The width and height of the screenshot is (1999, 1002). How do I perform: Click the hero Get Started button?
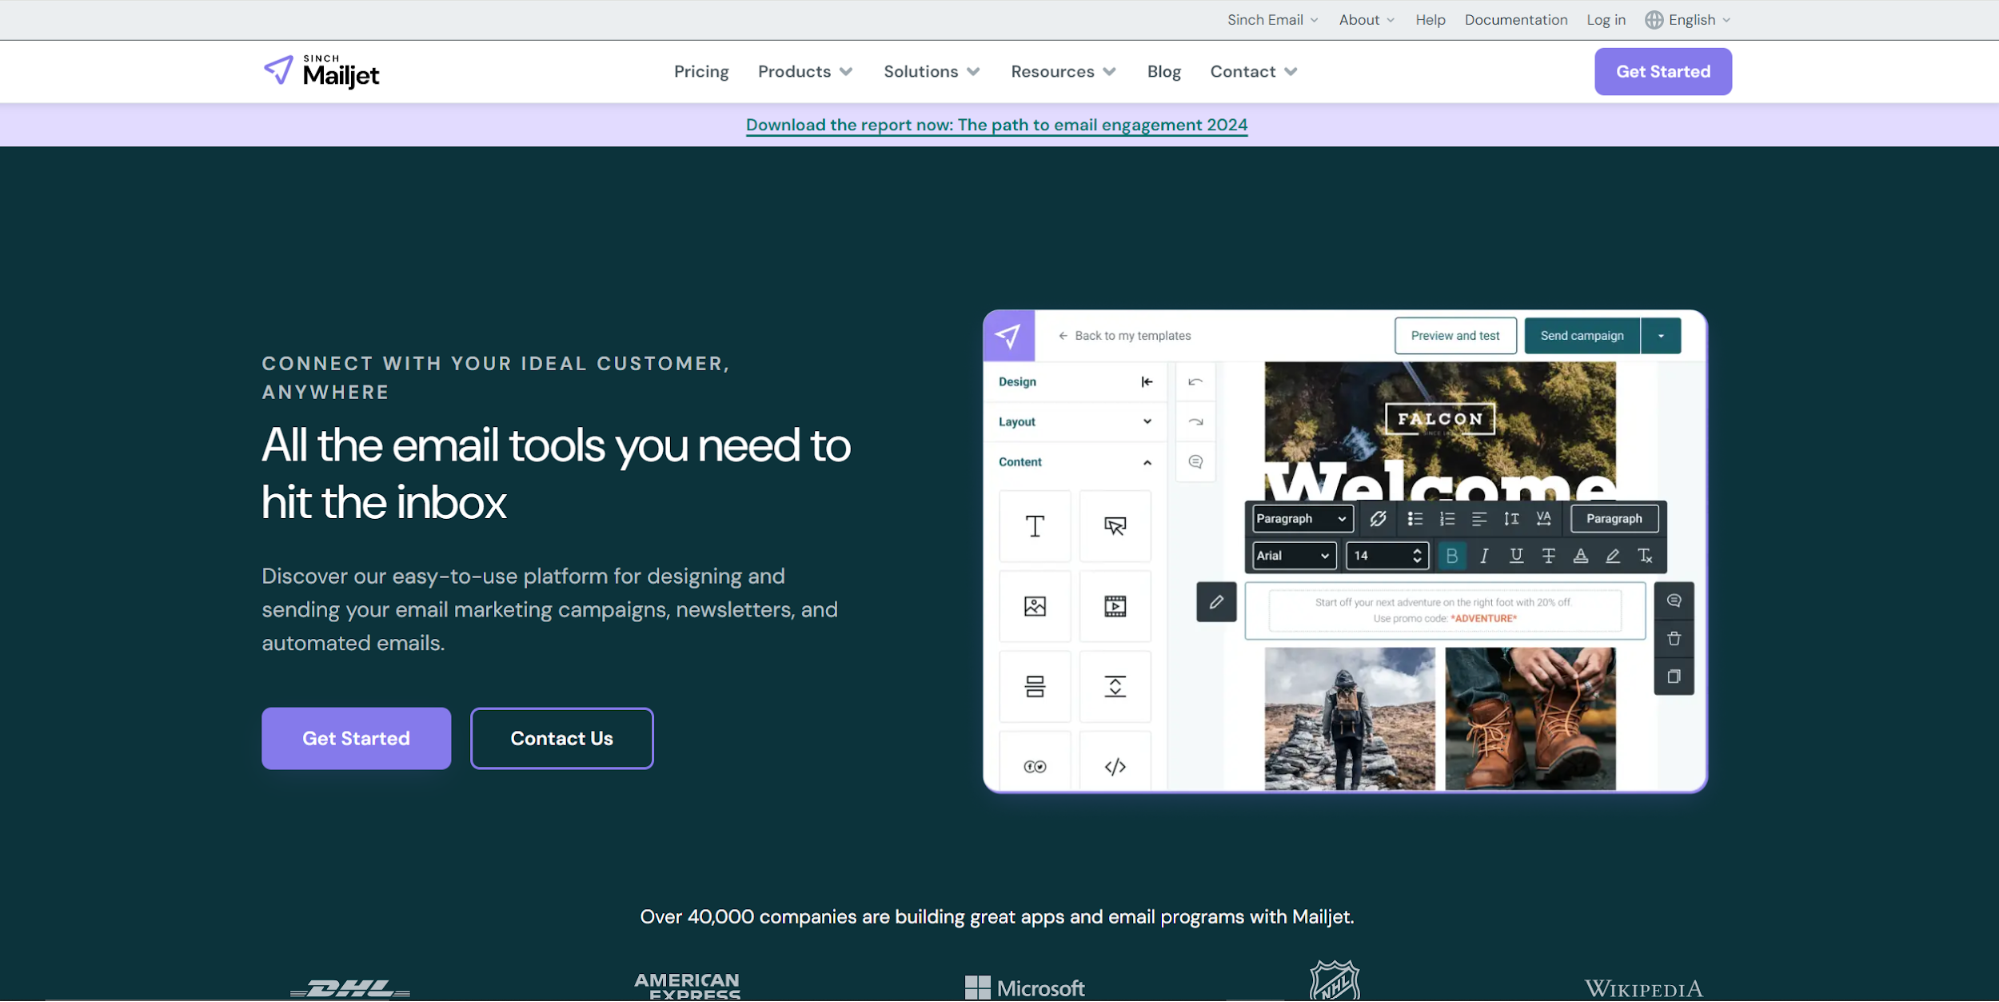pyautogui.click(x=356, y=738)
